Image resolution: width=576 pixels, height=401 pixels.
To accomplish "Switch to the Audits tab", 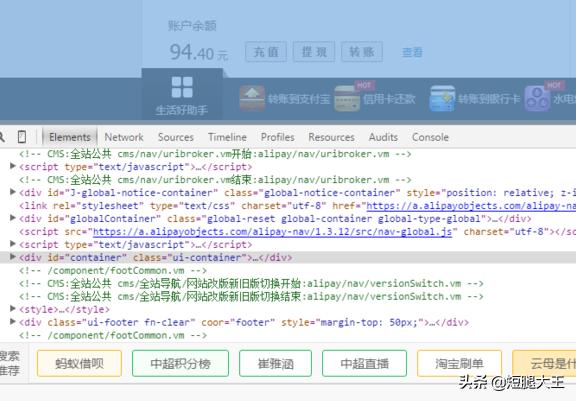I will point(383,137).
